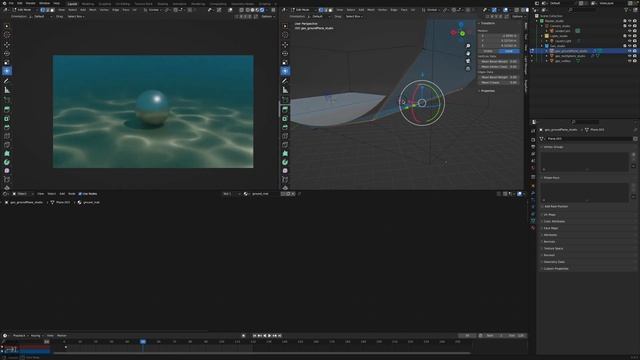640x360 pixels.
Task: Enable edge select mode in left viewport header
Action: click(47, 10)
